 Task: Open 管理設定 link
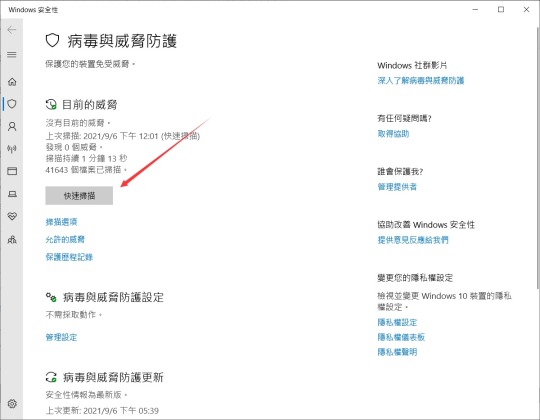pos(61,337)
